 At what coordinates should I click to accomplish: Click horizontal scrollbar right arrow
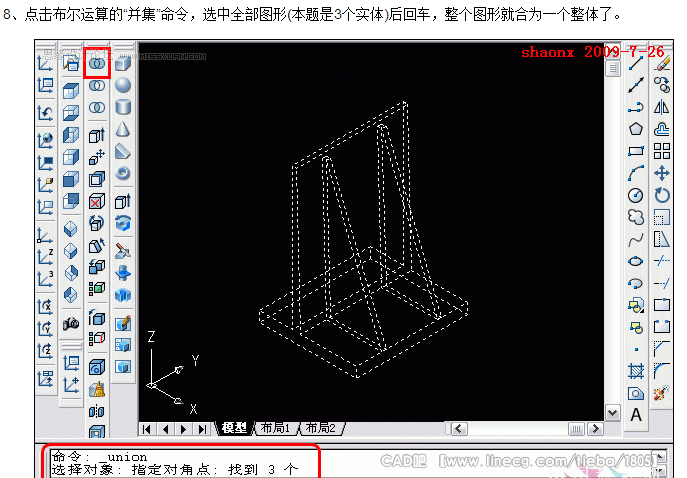[595, 428]
